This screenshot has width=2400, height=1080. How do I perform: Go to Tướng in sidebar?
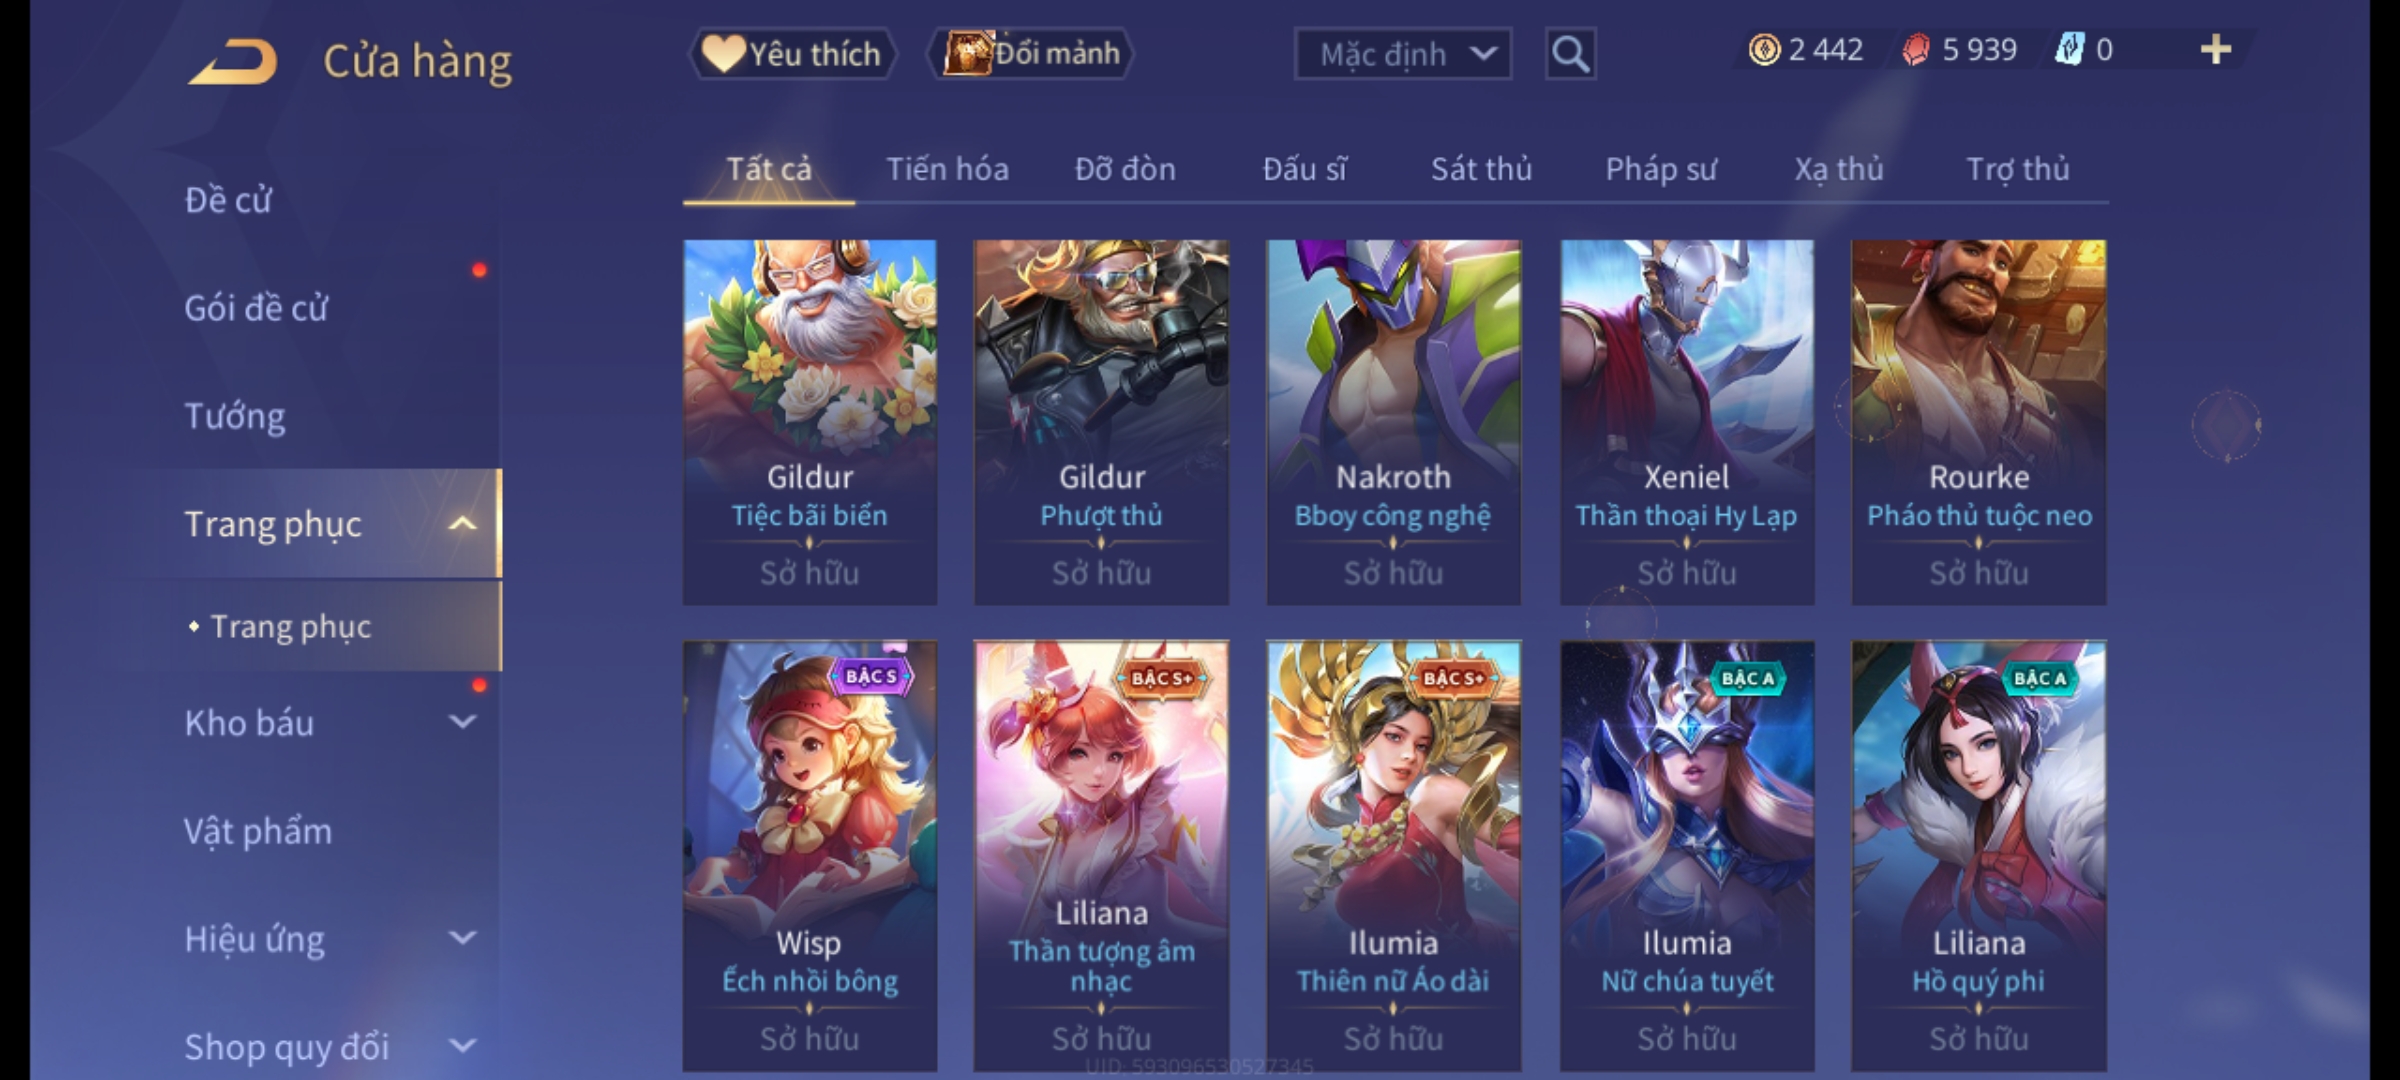click(235, 416)
